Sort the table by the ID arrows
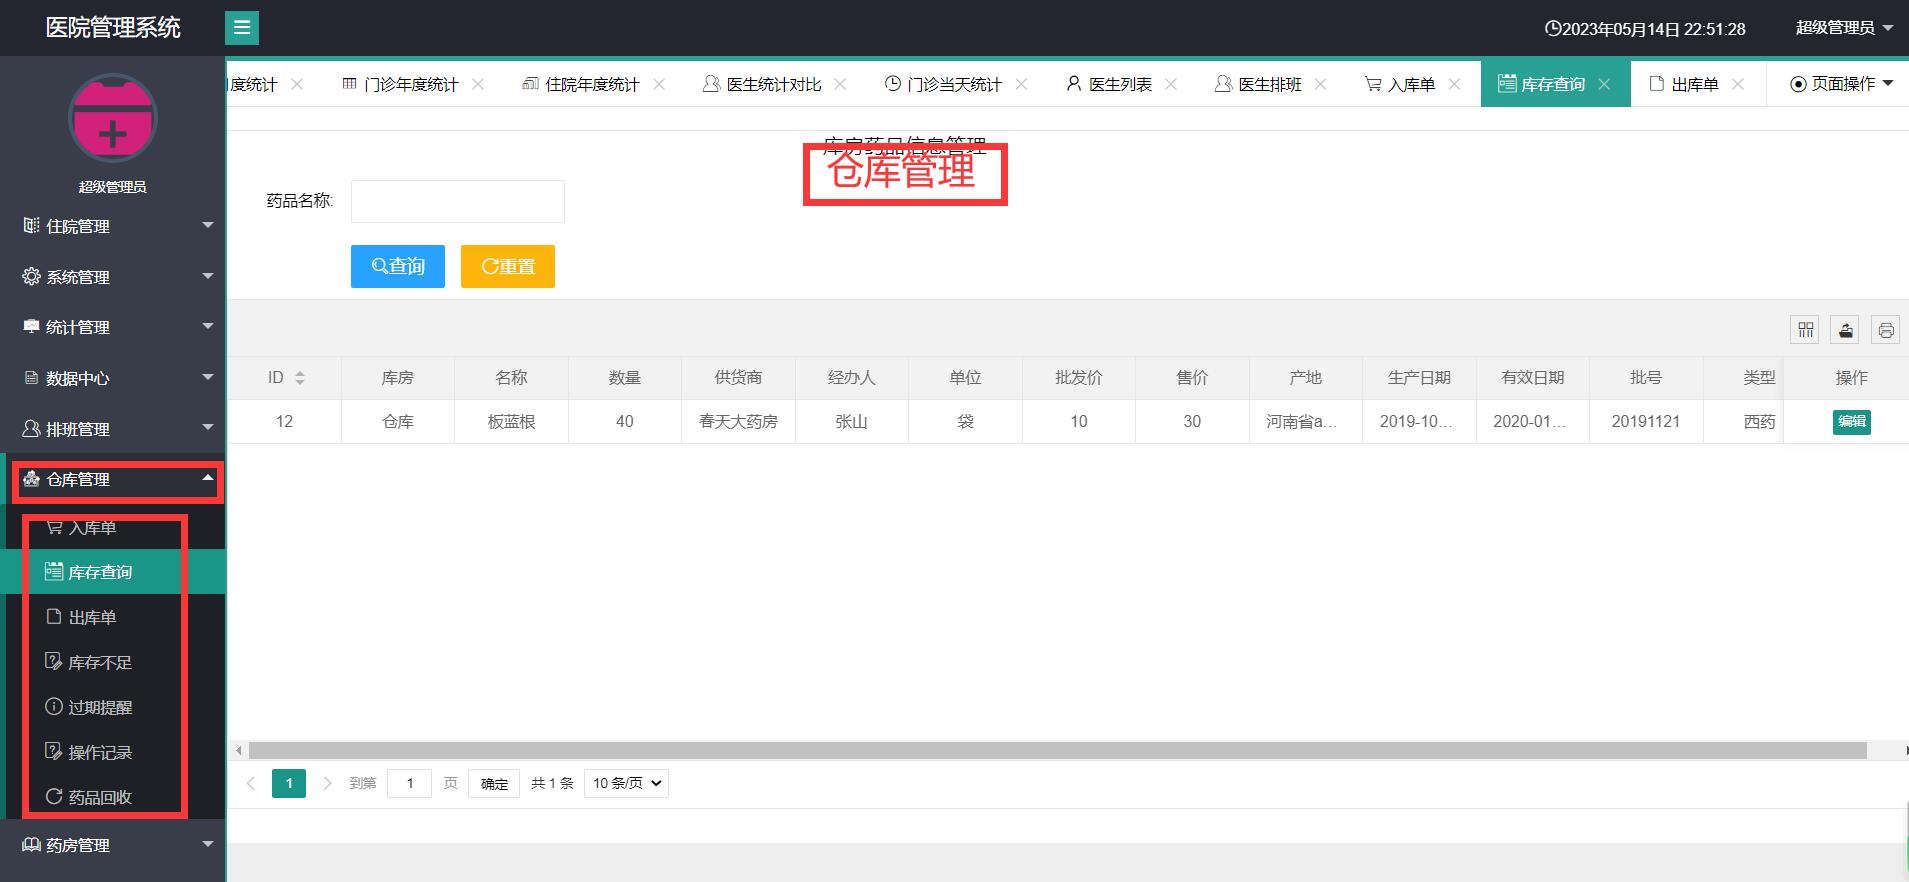The width and height of the screenshot is (1909, 882). pos(300,378)
